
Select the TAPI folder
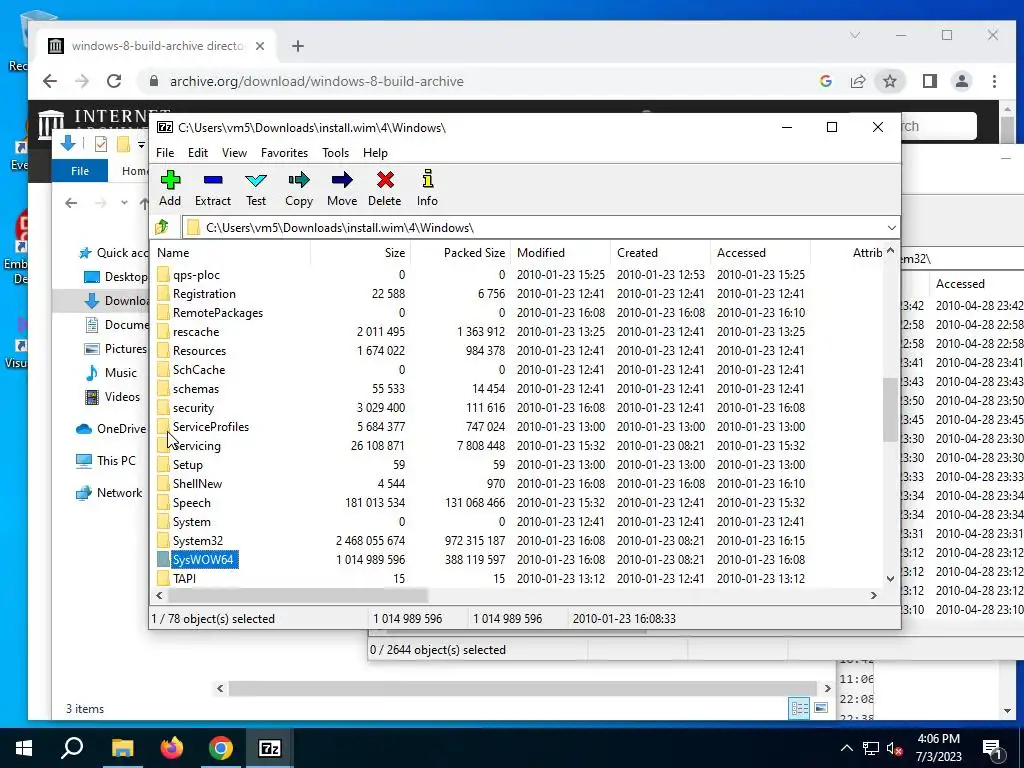tap(184, 579)
